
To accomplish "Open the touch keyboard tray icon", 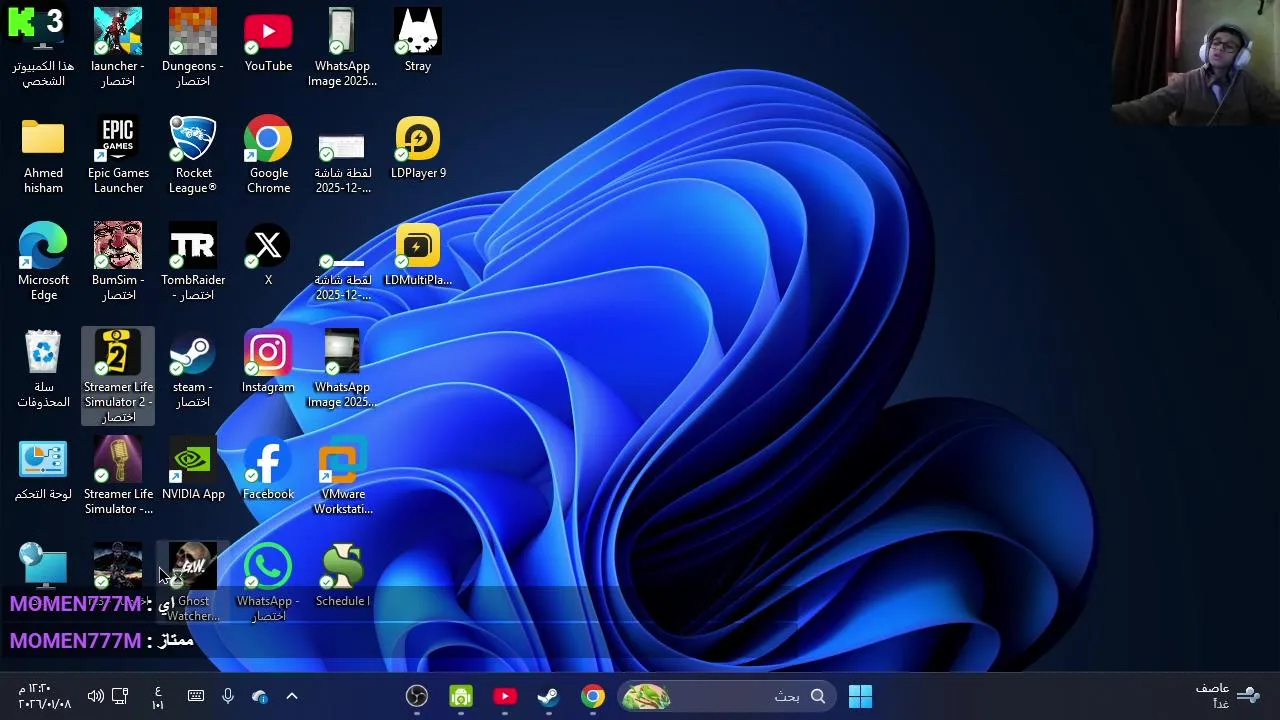I will pyautogui.click(x=196, y=696).
